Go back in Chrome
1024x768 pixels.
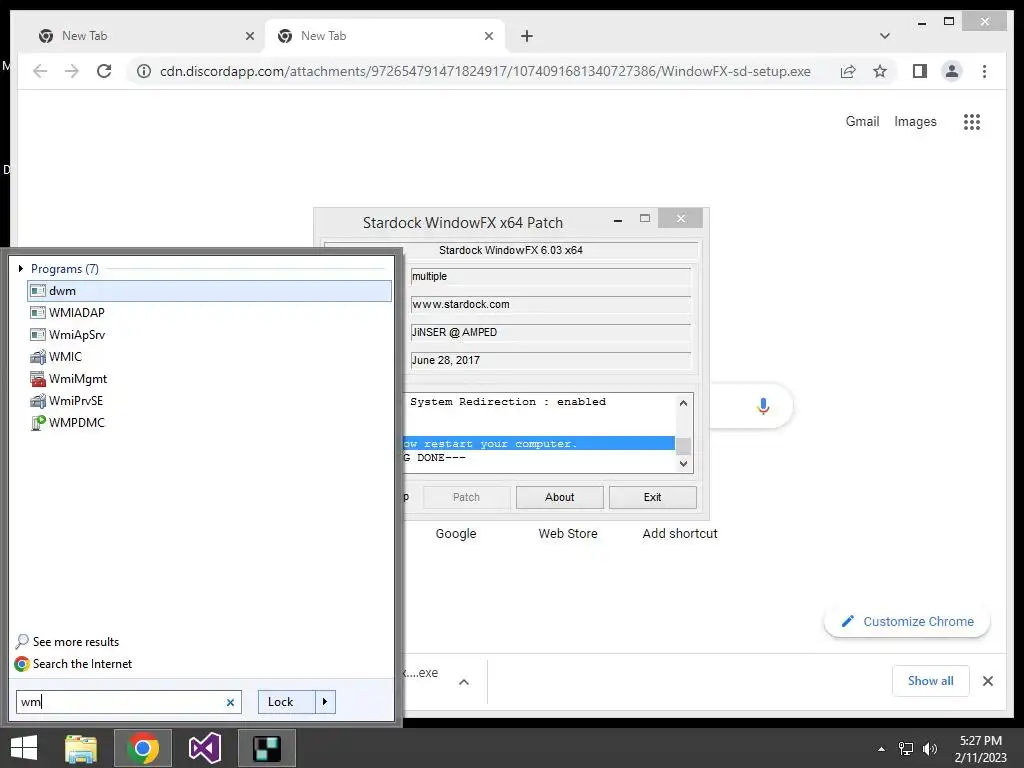coord(40,71)
